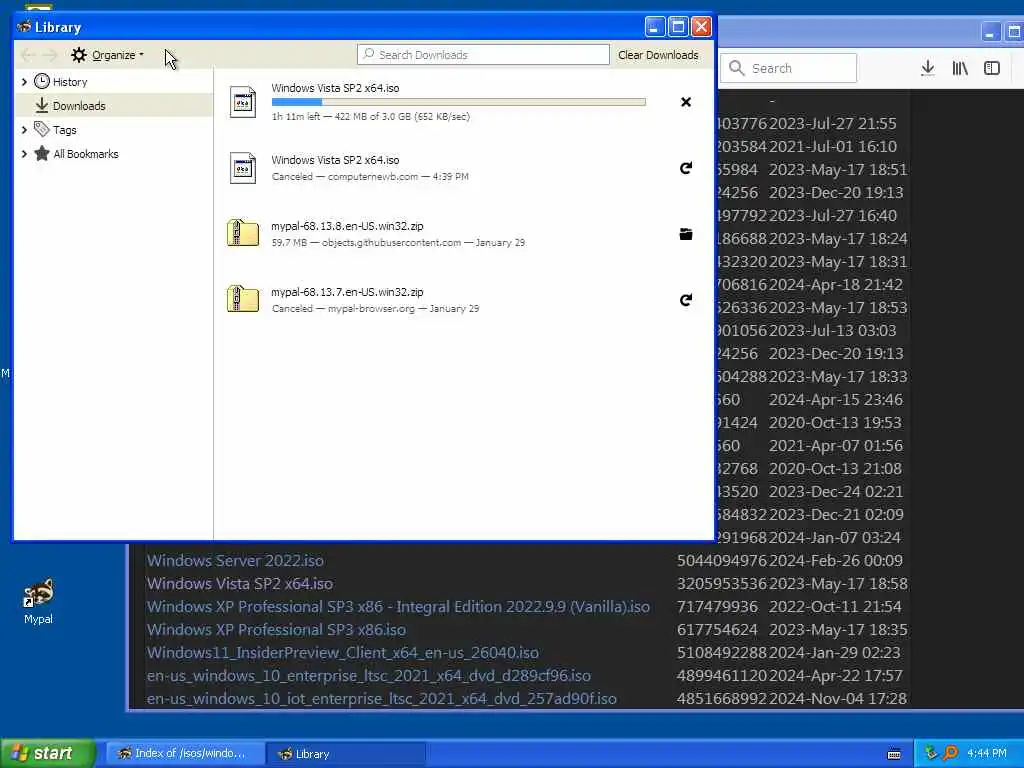Retry the canceled Windows Vista SP2 x64.iso download
Viewport: 1024px width, 768px height.
click(686, 168)
